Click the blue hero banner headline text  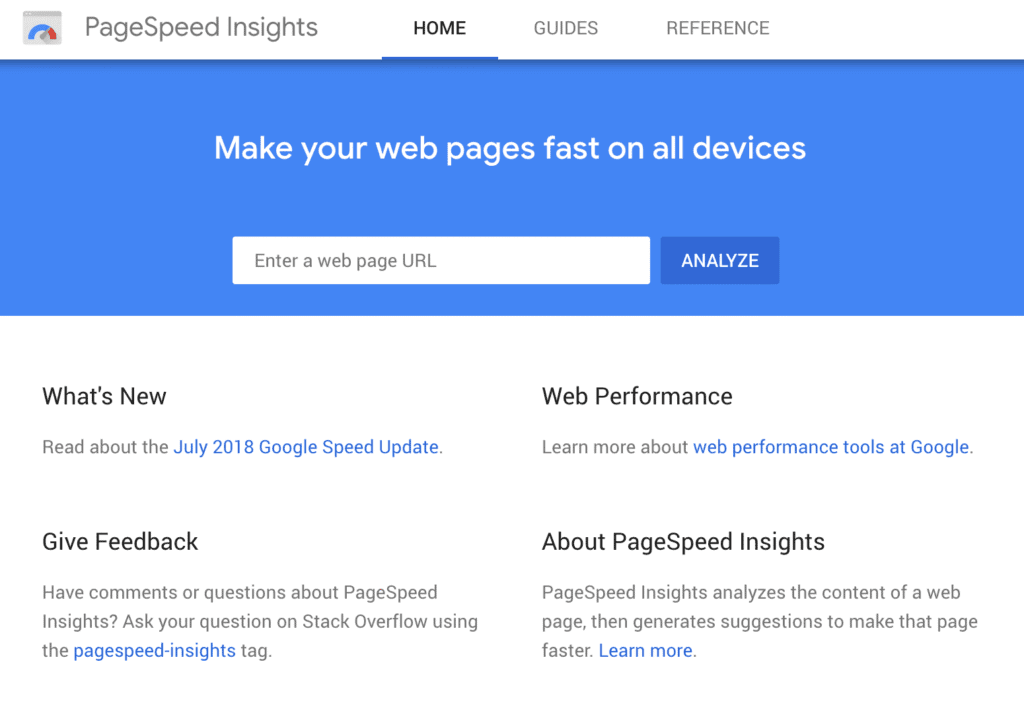pos(511,148)
